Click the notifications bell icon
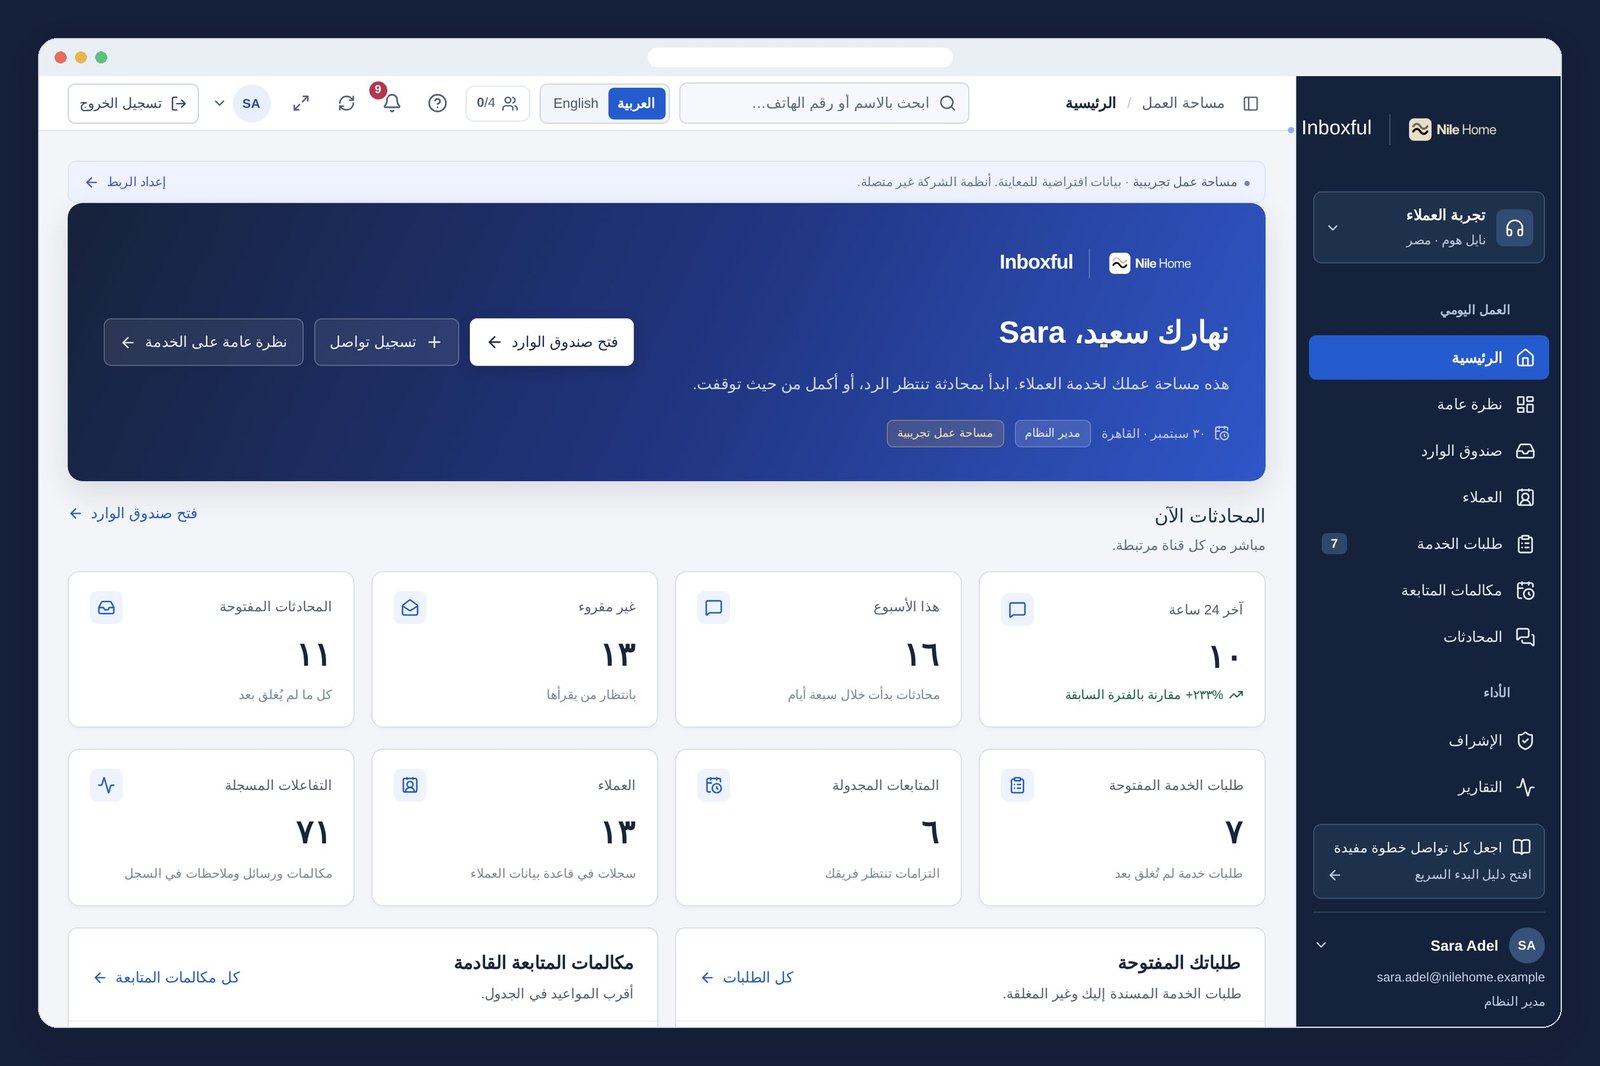1600x1066 pixels. point(392,103)
